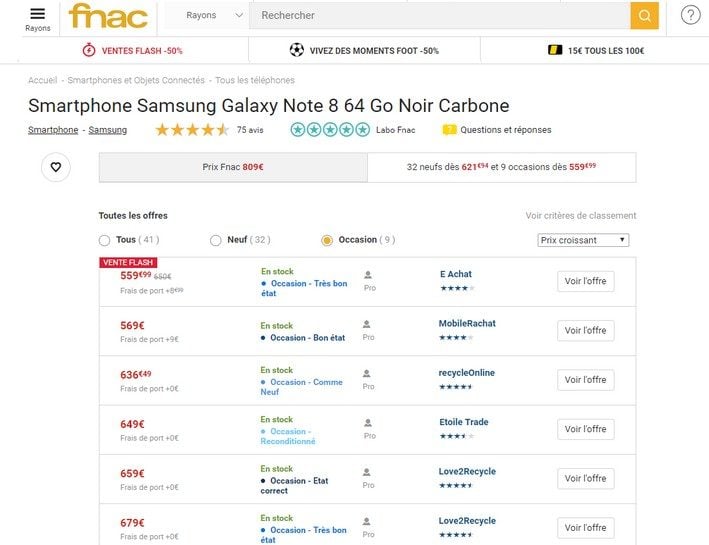The height and width of the screenshot is (545, 709).
Task: Expand Voir critères de classement
Action: pyautogui.click(x=581, y=216)
